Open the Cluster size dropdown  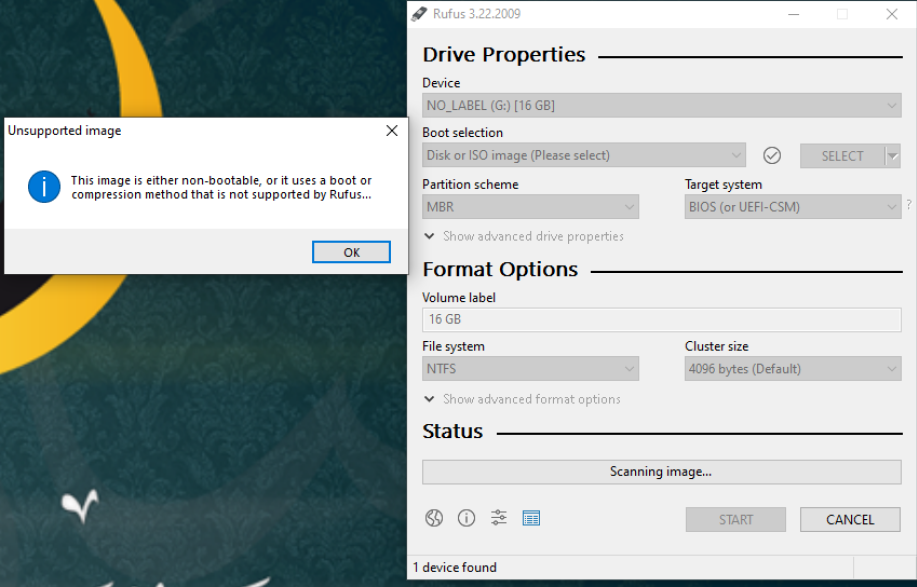(x=792, y=369)
